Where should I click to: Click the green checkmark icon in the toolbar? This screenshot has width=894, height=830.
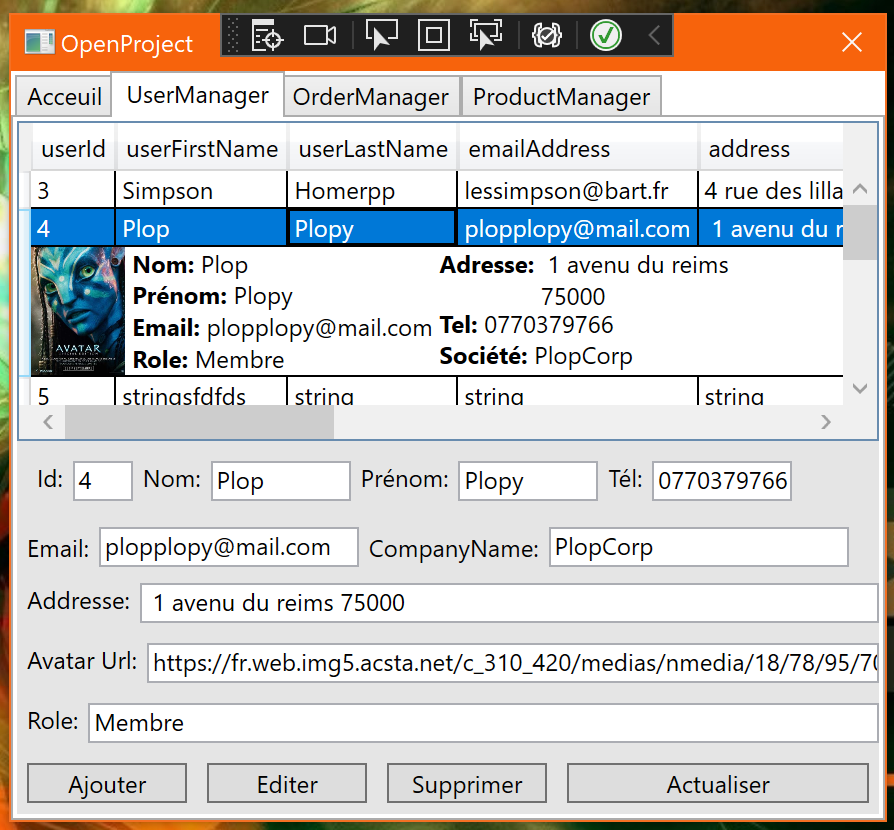606,35
